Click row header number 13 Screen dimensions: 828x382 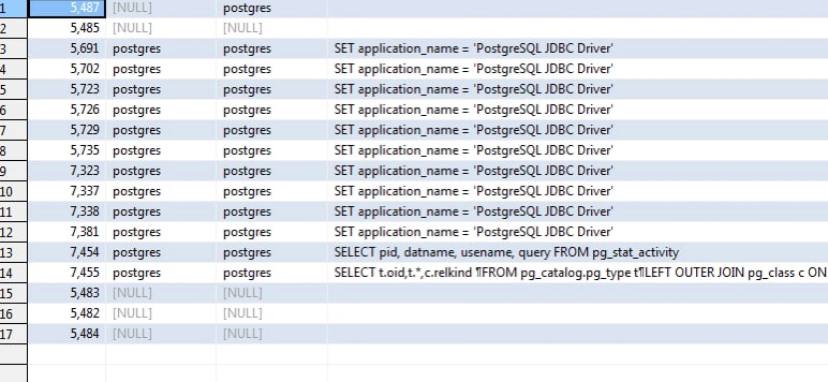(x=13, y=252)
